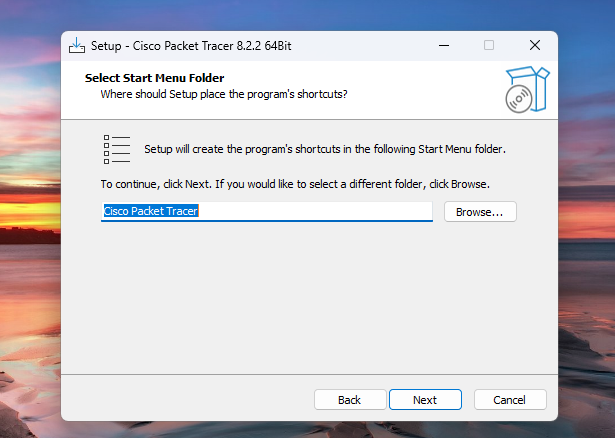This screenshot has width=615, height=438.
Task: Click inside the Start Menu folder name field
Action: coord(320,212)
